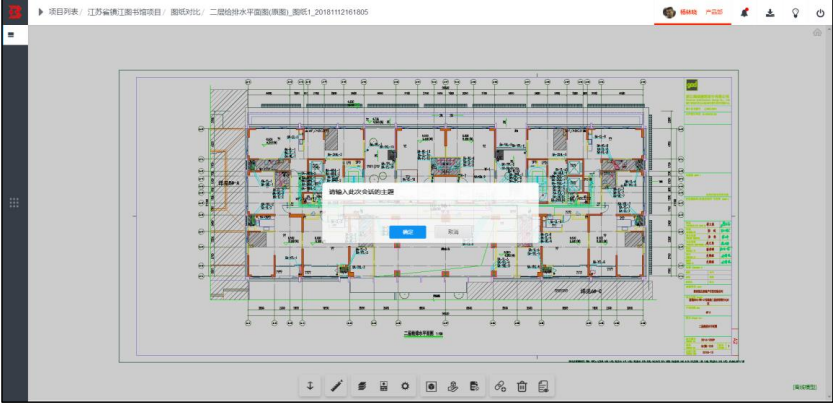Dismiss dialog with 取消 button

[x=453, y=232]
